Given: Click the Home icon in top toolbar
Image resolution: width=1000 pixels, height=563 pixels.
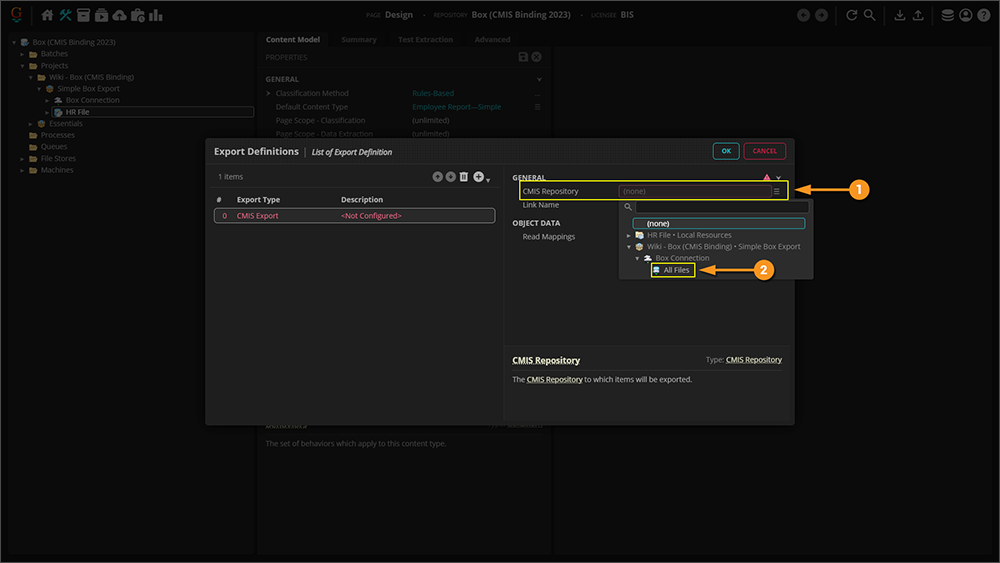Looking at the screenshot, I should 47,15.
